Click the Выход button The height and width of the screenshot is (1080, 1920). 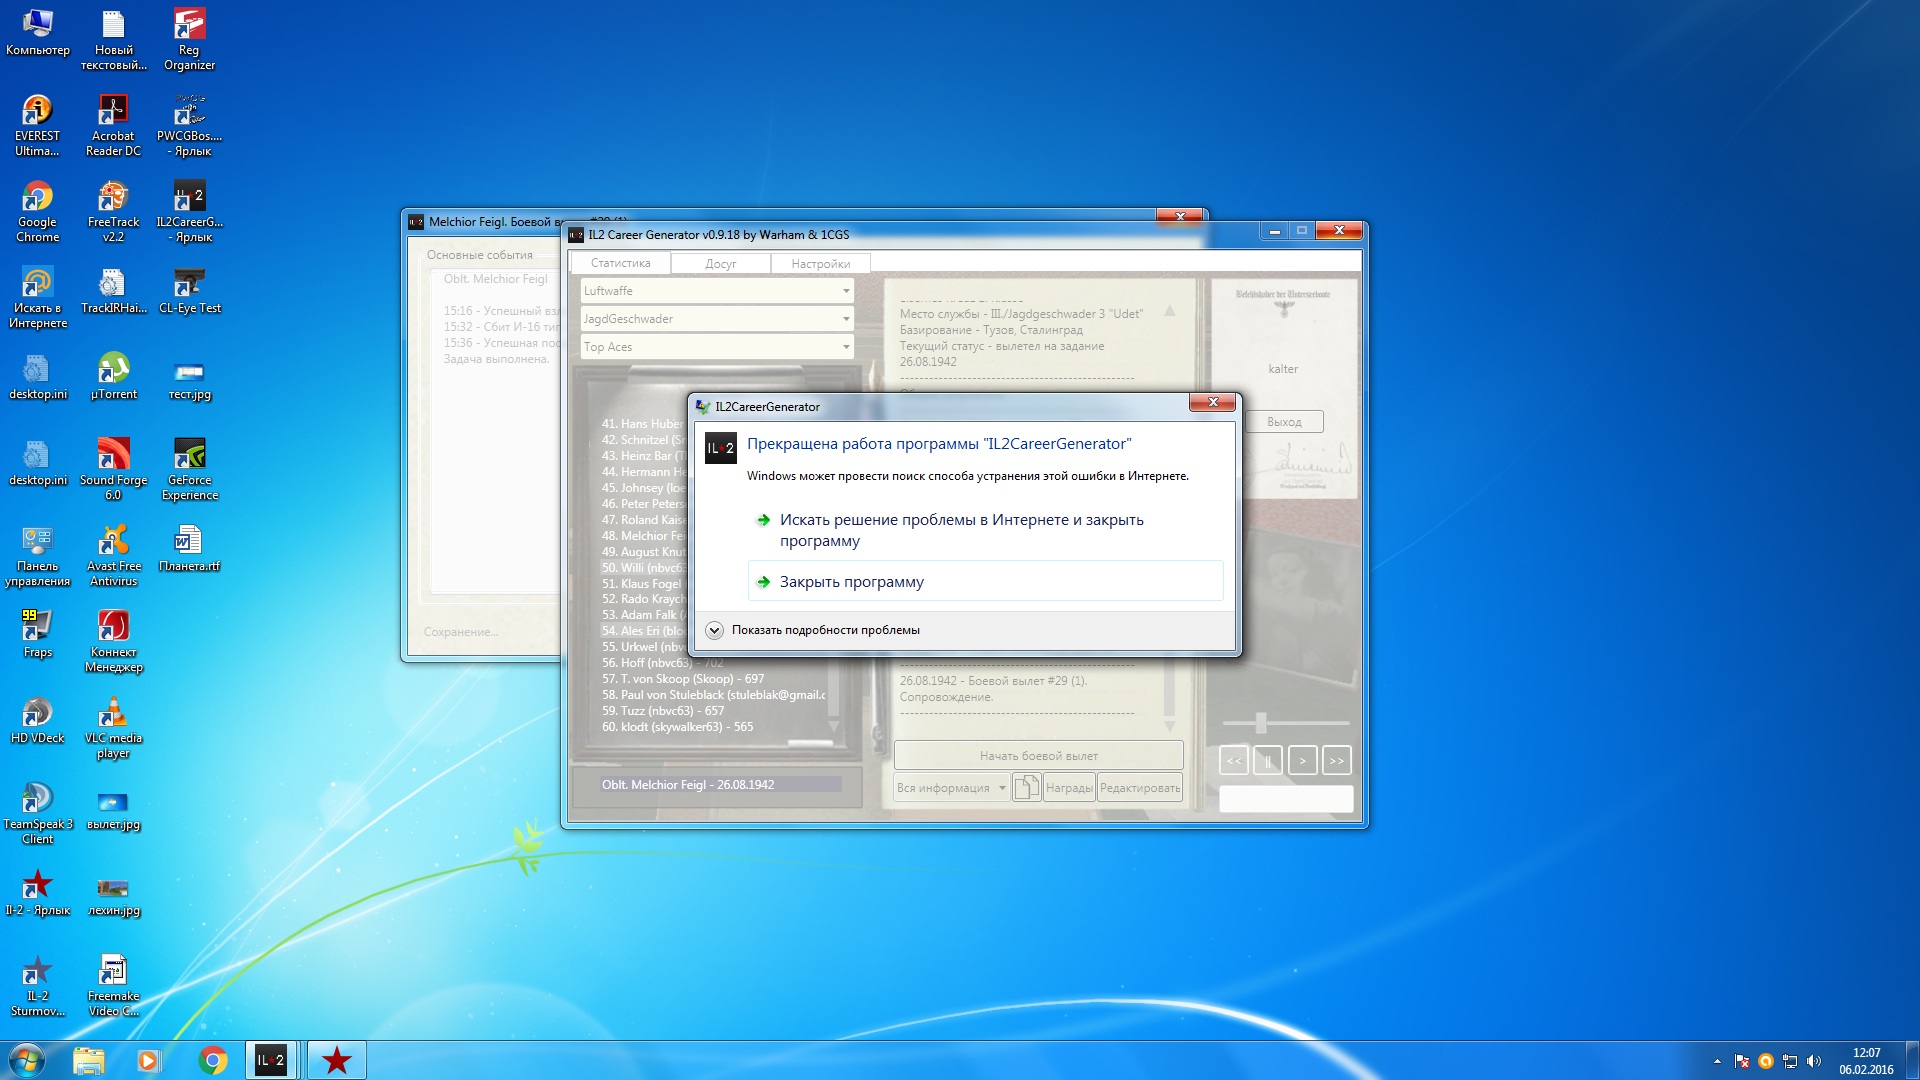pos(1284,422)
